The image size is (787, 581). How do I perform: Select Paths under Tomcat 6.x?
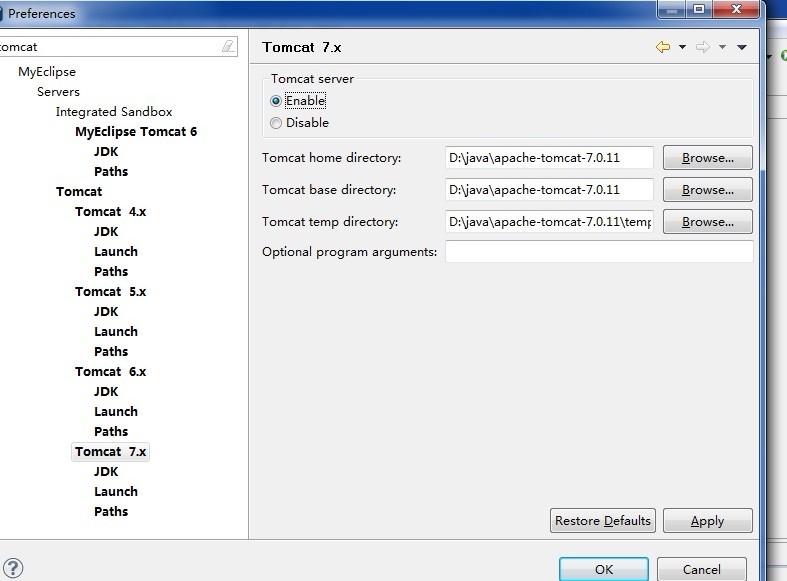111,431
